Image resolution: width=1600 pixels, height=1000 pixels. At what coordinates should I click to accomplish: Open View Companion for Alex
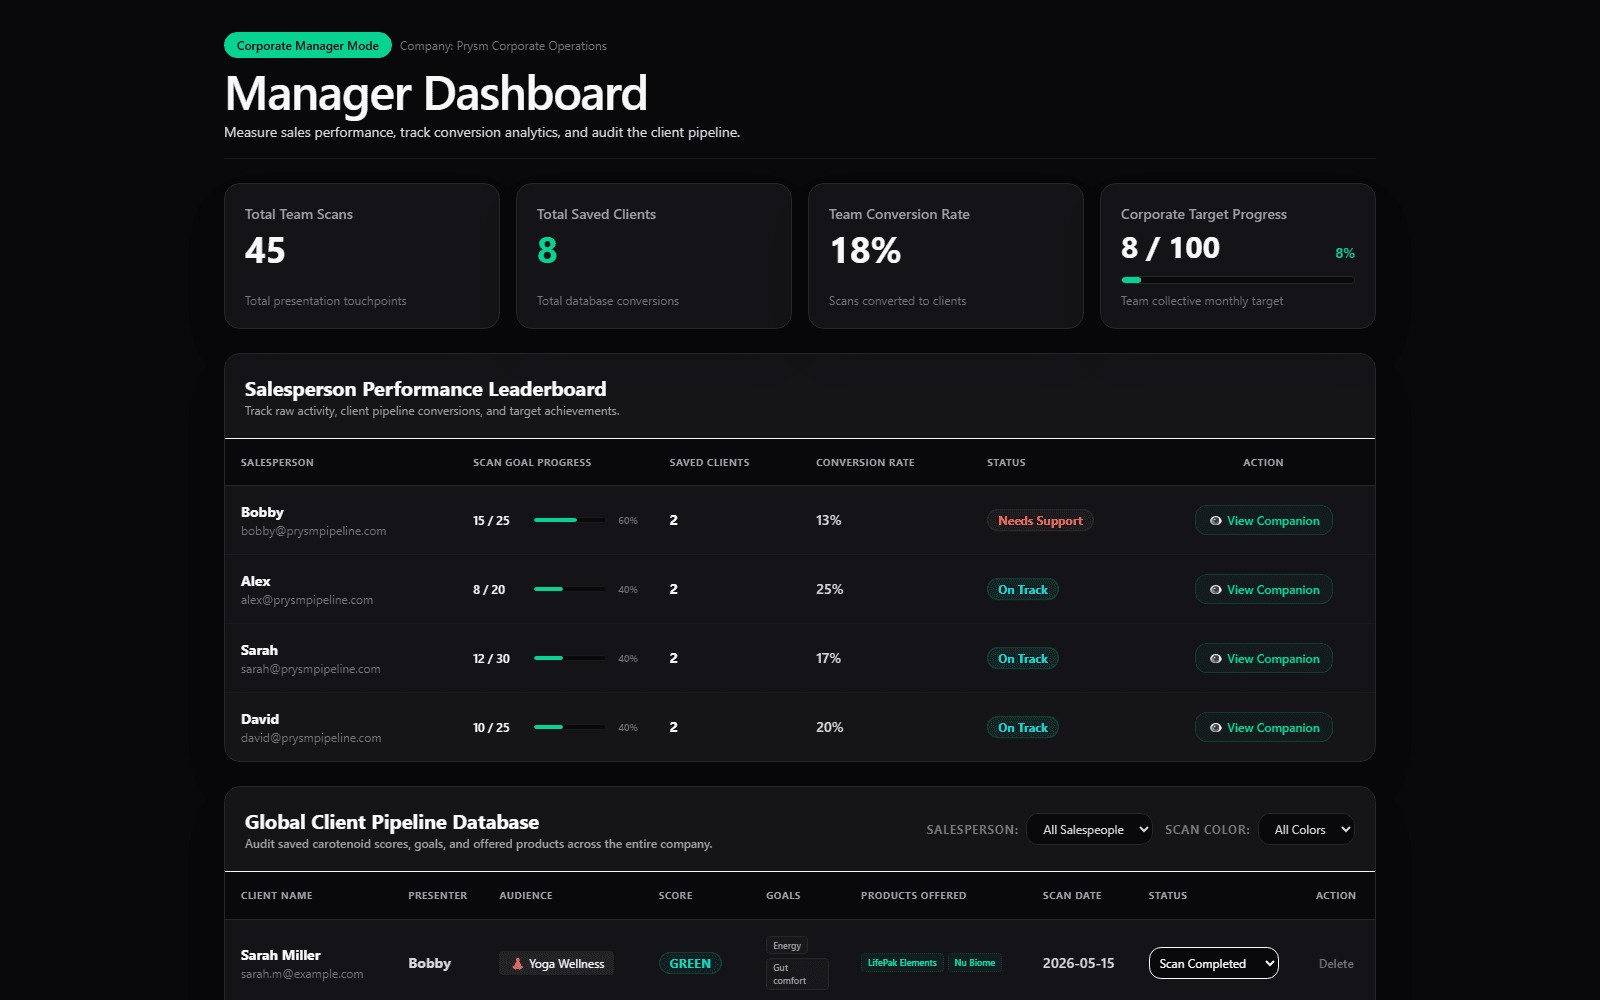[x=1263, y=590]
